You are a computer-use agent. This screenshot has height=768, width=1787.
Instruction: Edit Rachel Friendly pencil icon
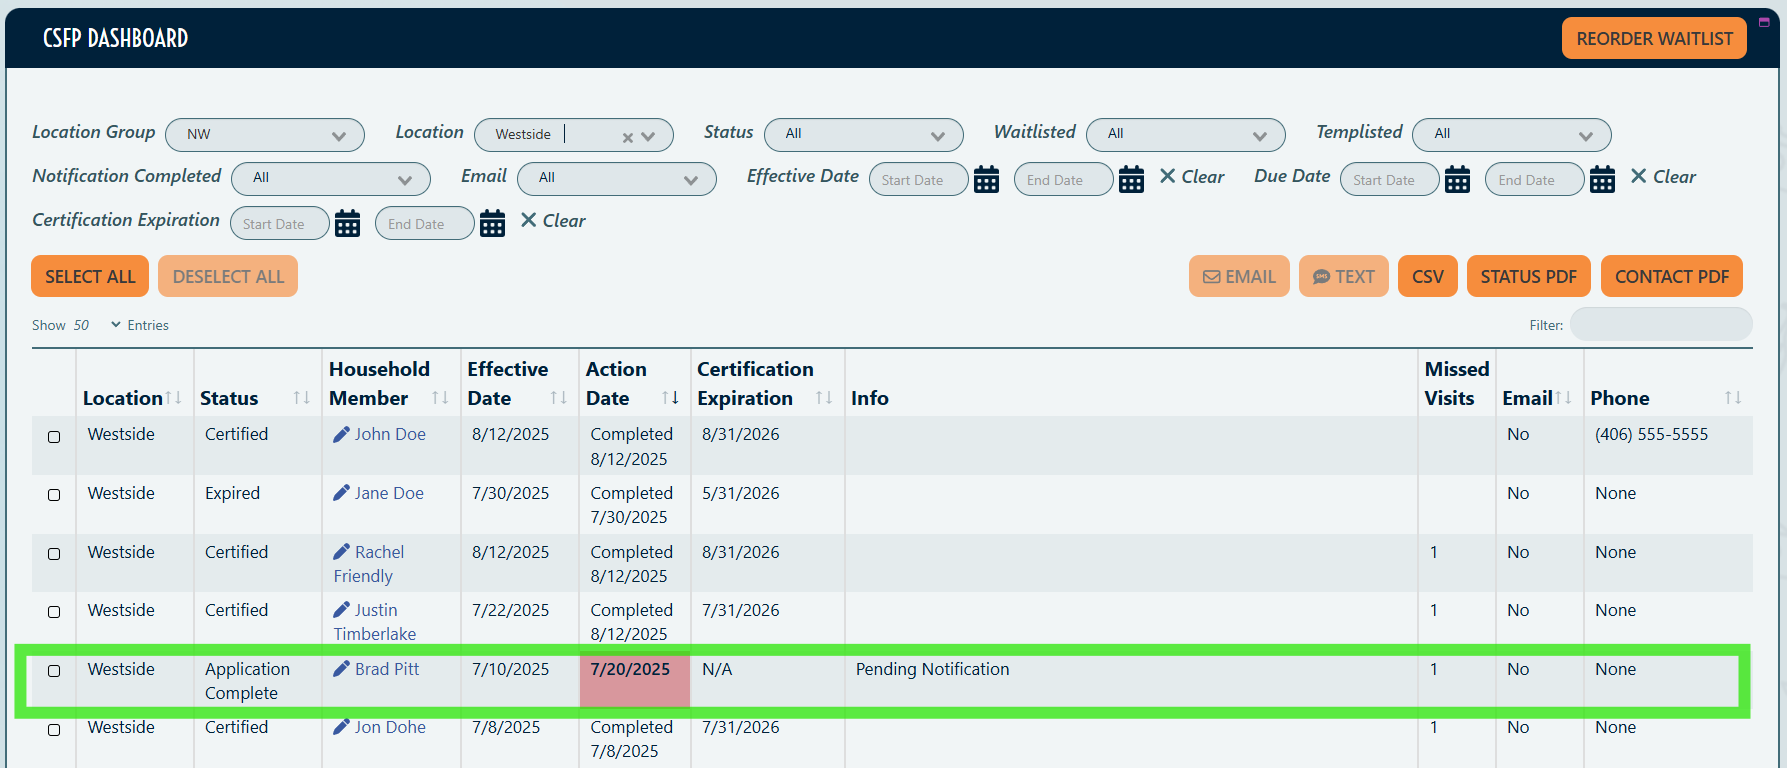(x=341, y=552)
